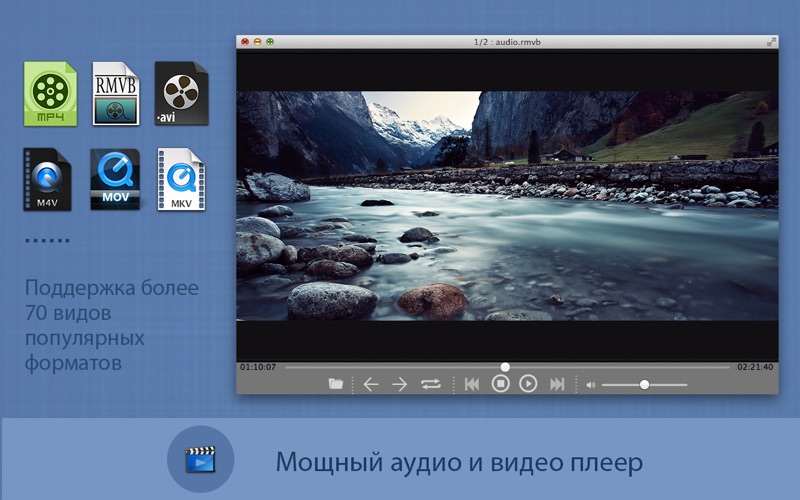Skip to the previous track
Screen dimensions: 800x500
pos(472,384)
